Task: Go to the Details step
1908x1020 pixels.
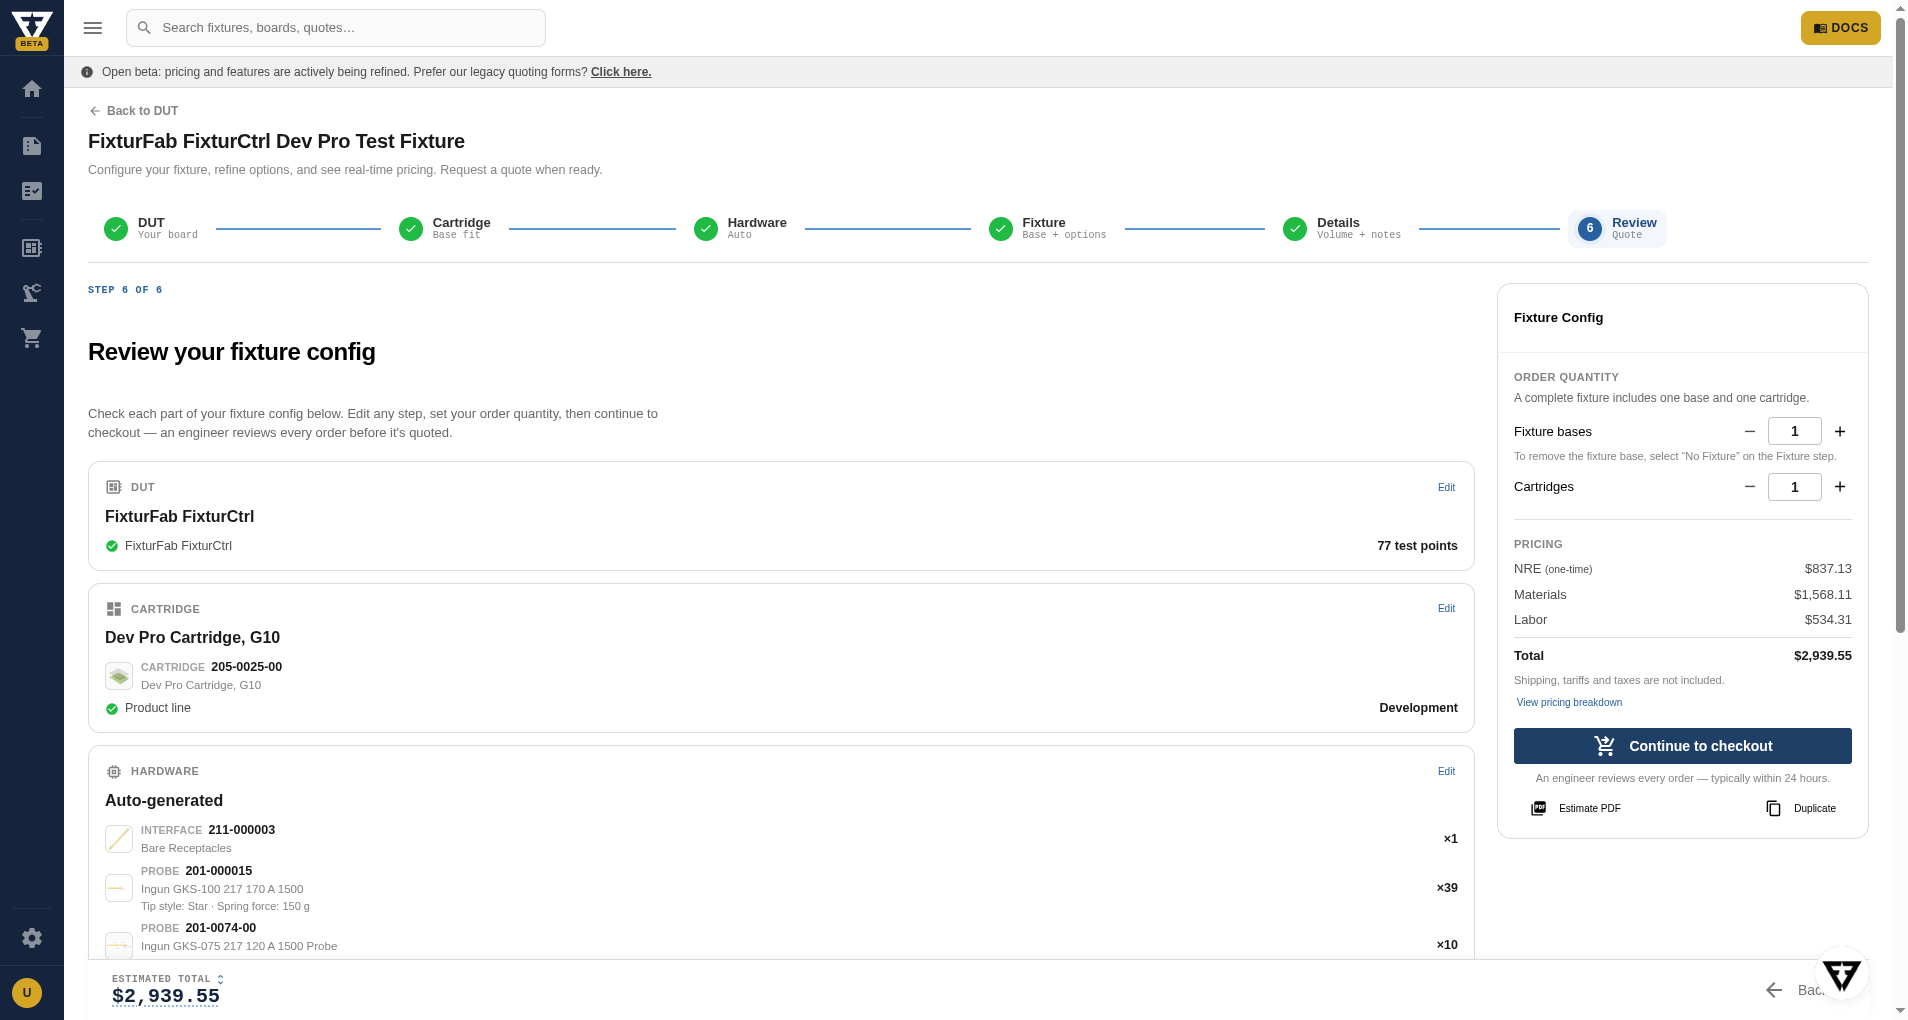Action: (x=1342, y=229)
